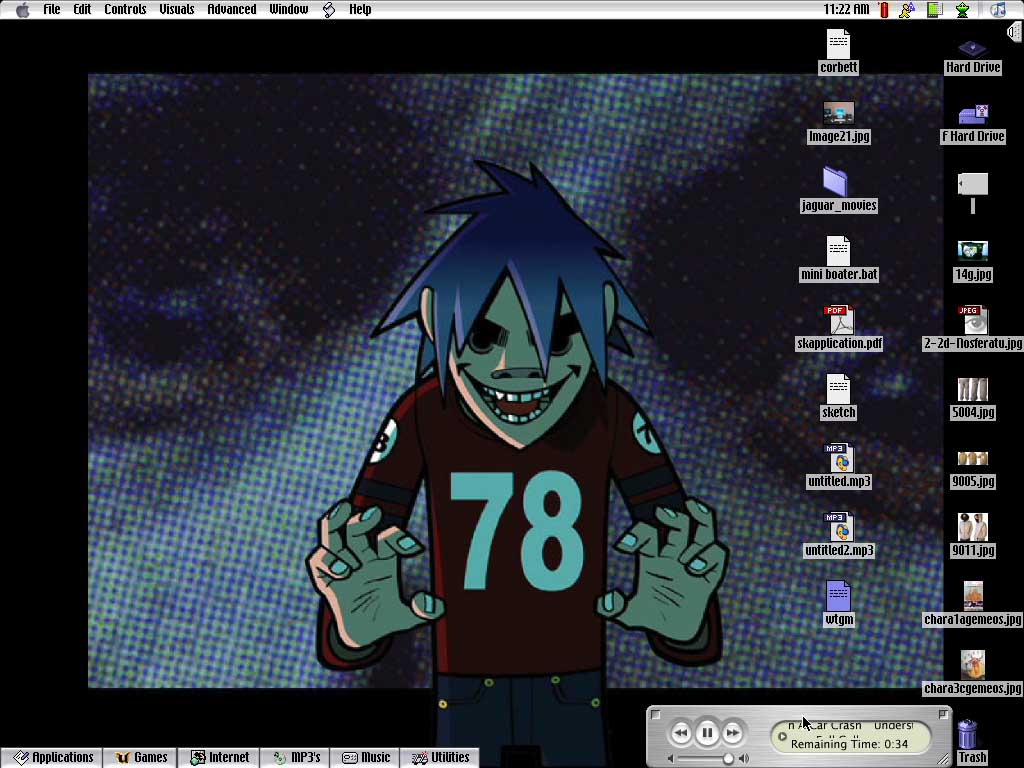Select the 14g.jpg file

coord(972,251)
